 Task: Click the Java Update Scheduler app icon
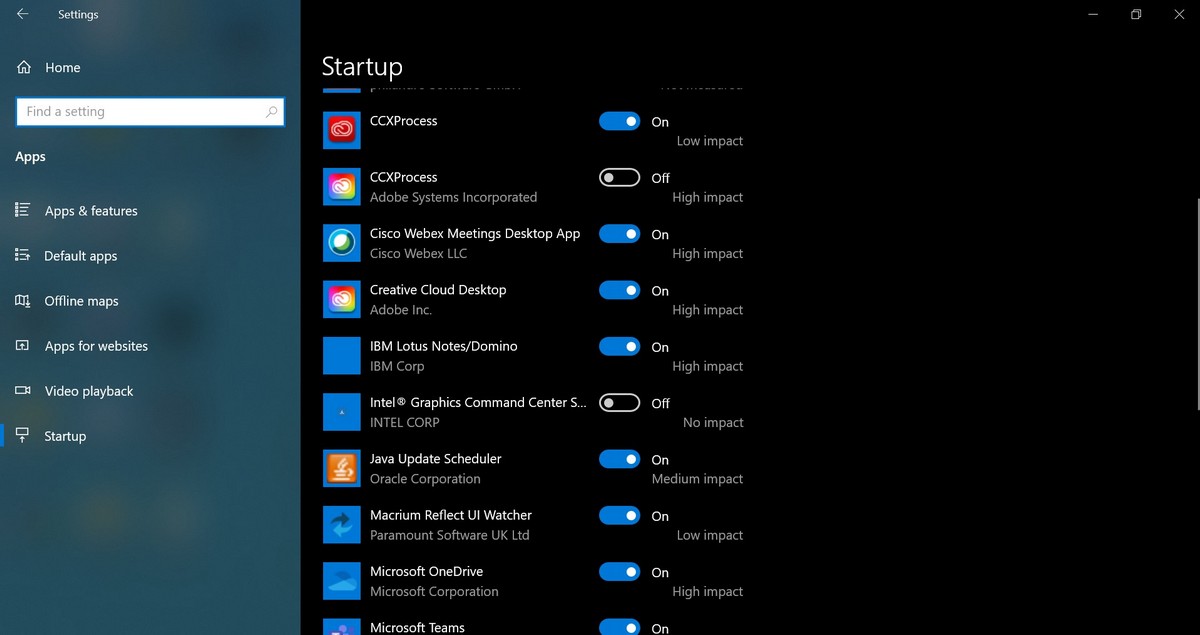[x=342, y=468]
